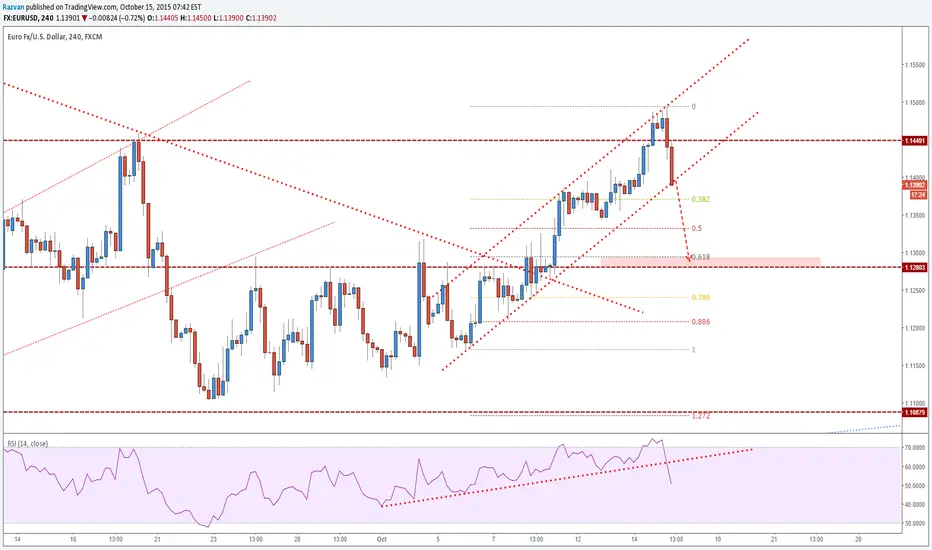Image resolution: width=932 pixels, height=550 pixels.
Task: Click the 50.0000 RSI axis value
Action: tap(915, 486)
